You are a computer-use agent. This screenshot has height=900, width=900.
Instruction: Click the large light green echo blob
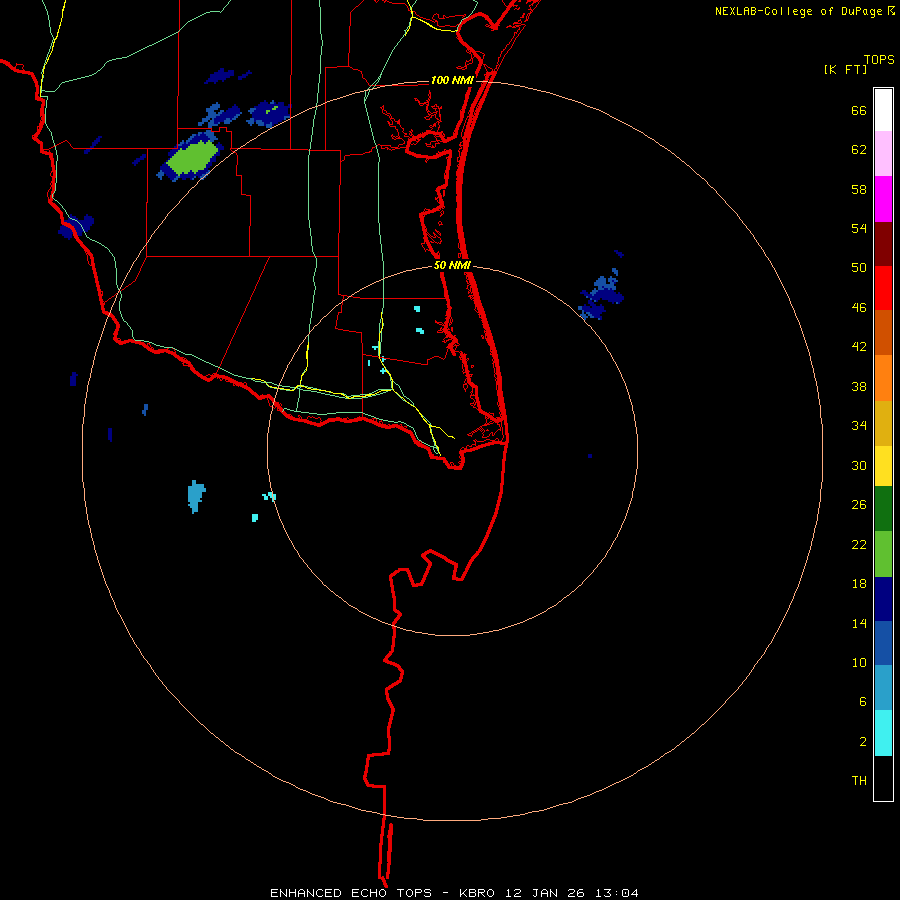194,157
